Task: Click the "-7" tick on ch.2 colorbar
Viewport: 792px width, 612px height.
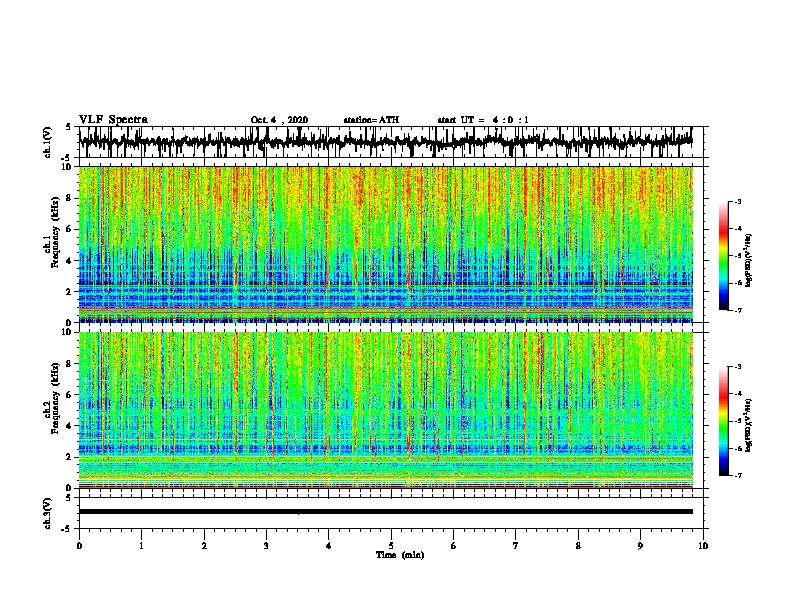Action: click(x=737, y=475)
